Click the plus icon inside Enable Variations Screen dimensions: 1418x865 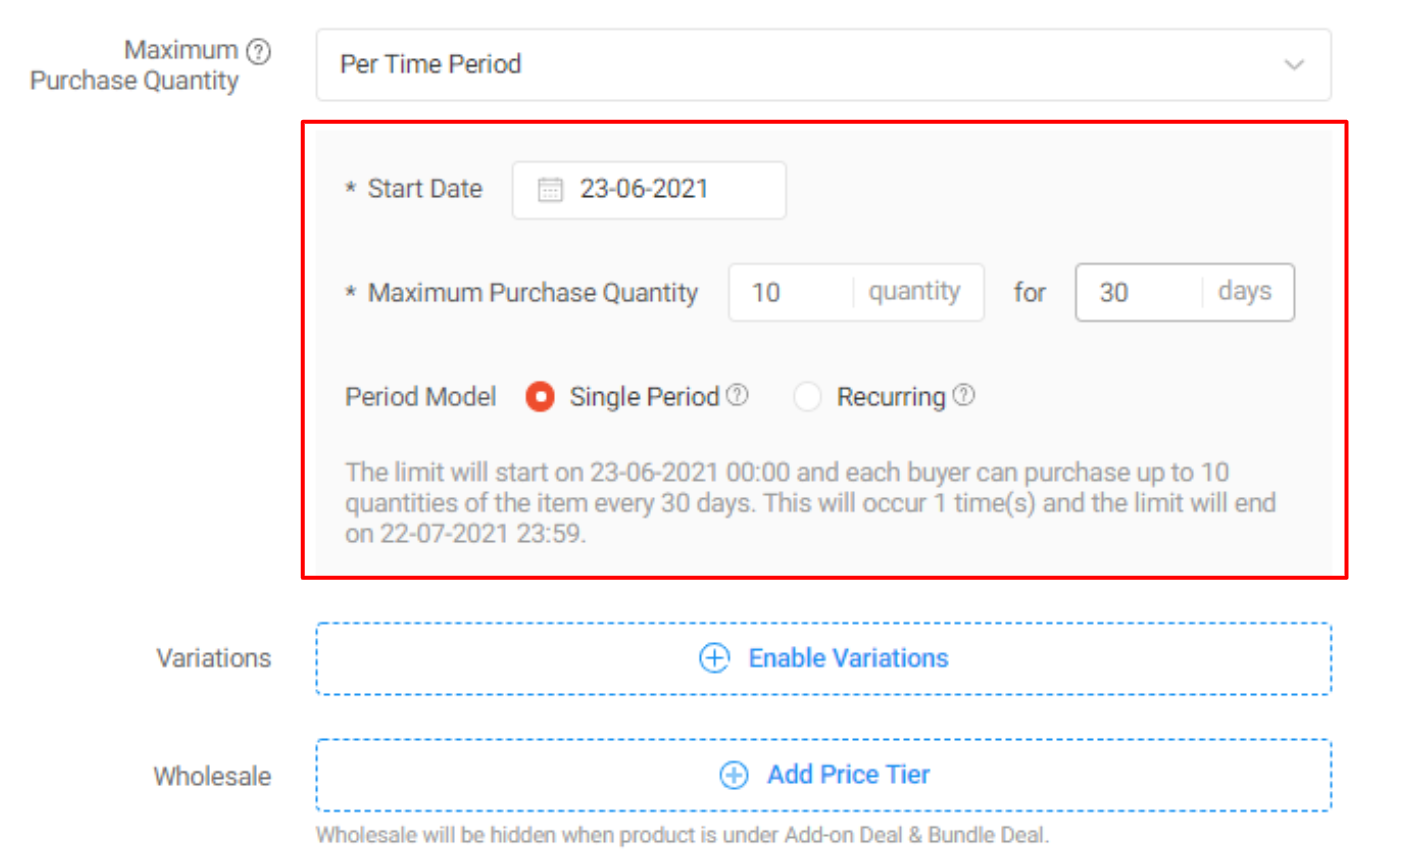point(713,658)
